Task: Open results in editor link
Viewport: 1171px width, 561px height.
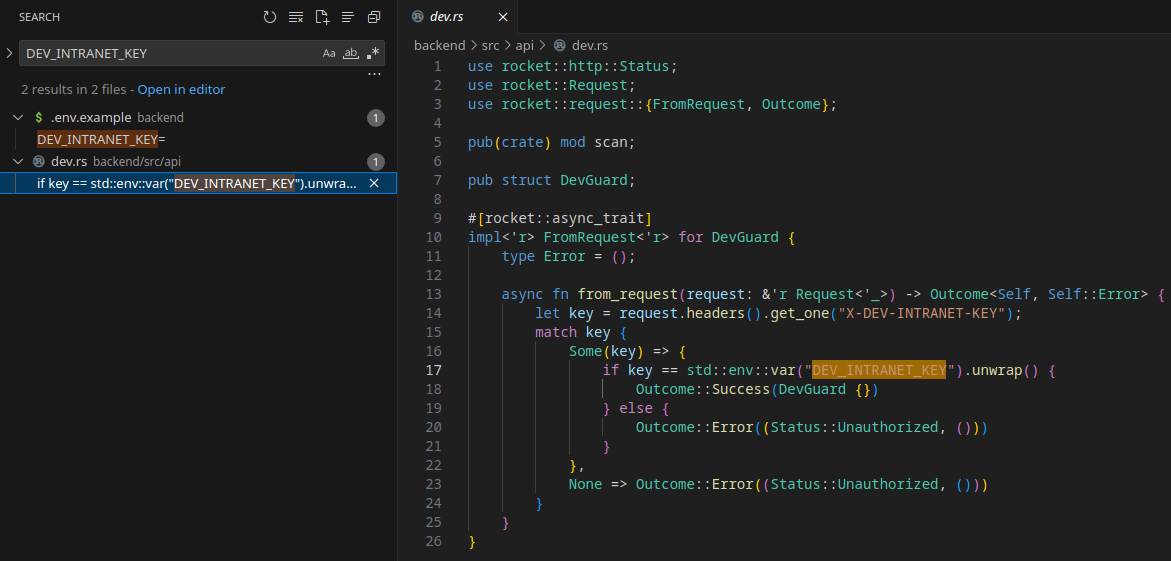Action: coord(181,90)
